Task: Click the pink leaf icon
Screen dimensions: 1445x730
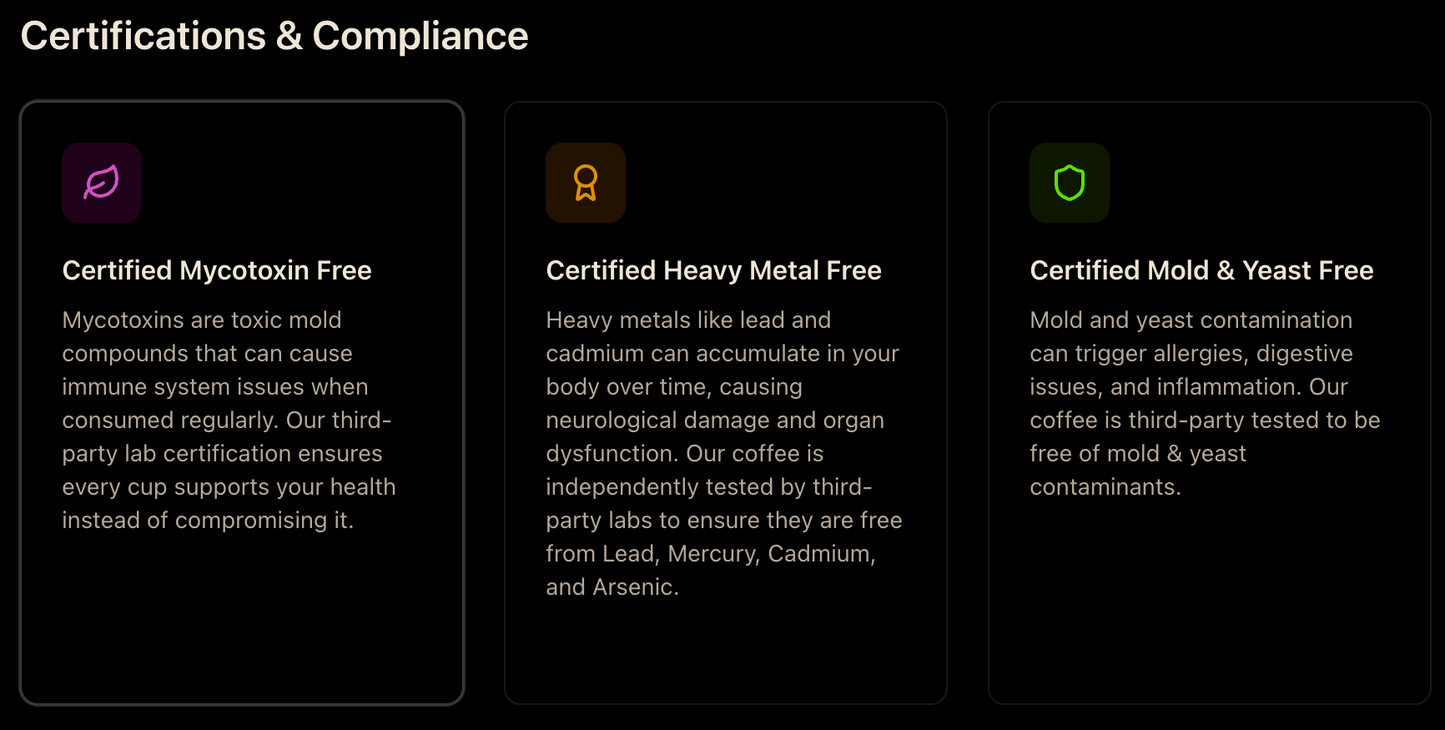Action: coord(102,183)
